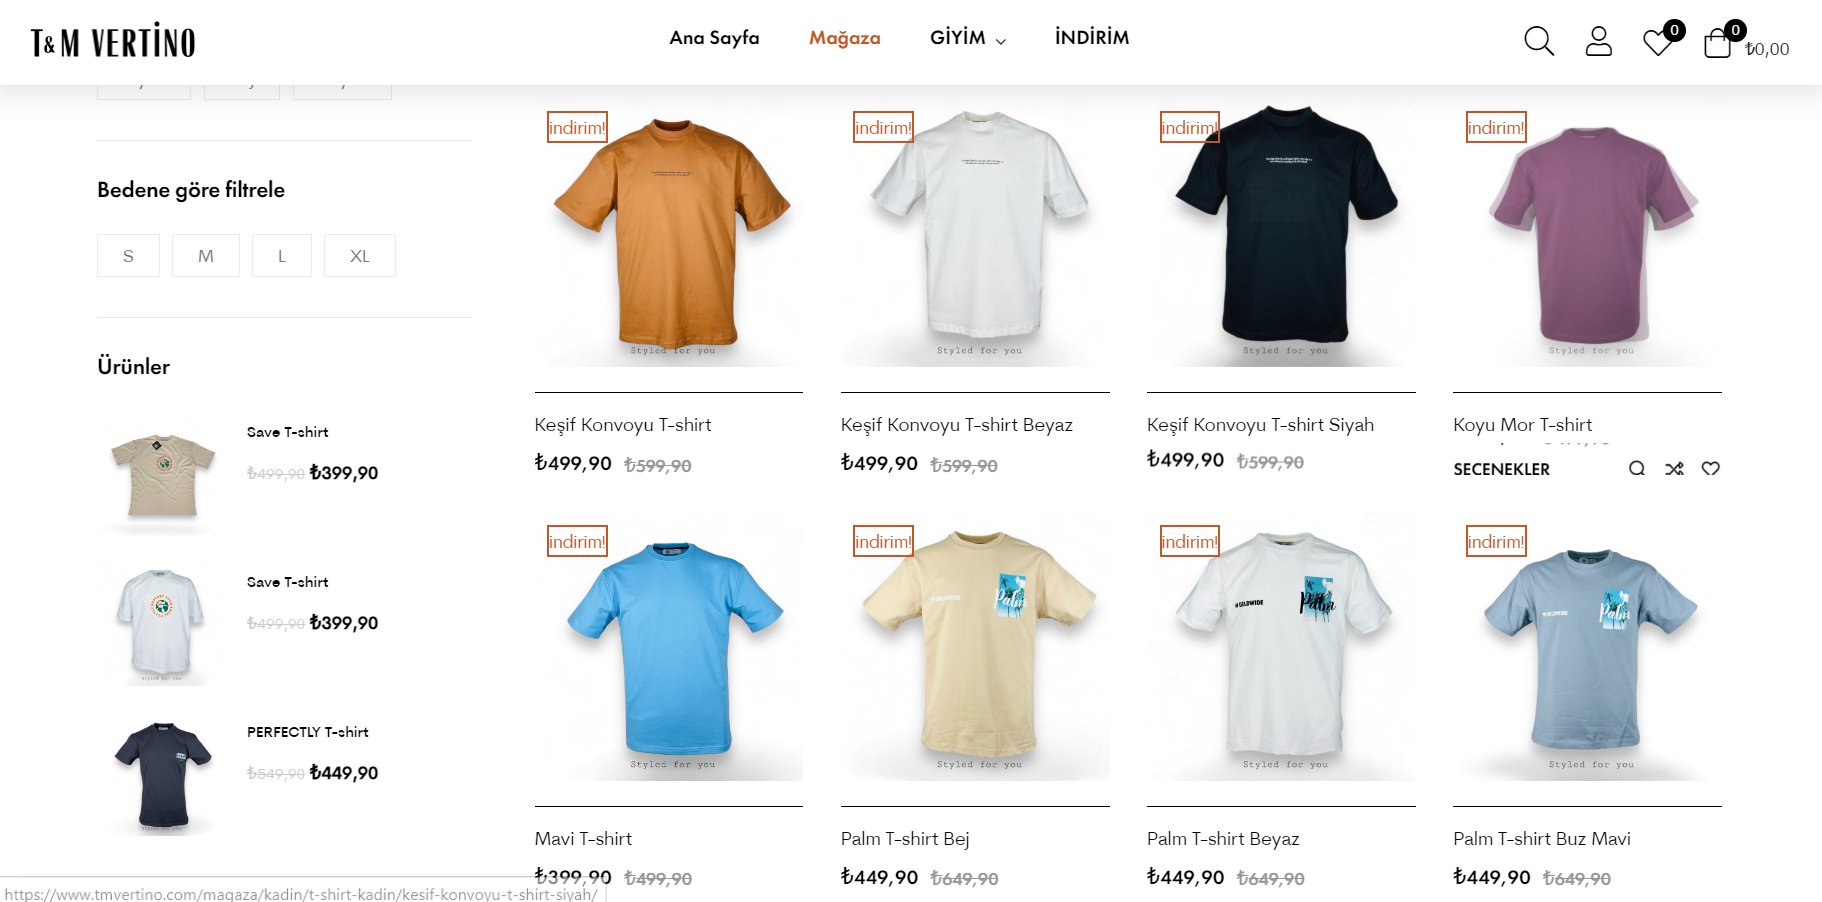Go to T&M Vertino logo homepage
Screen dimensions: 1822x902
coord(113,42)
